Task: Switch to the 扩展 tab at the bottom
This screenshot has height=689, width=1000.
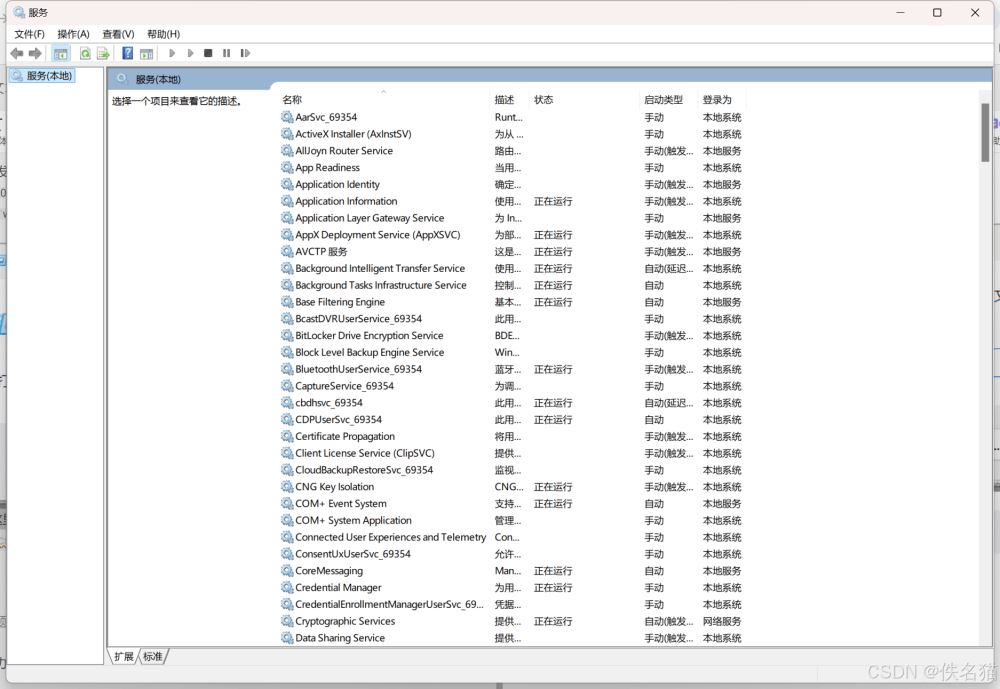Action: (x=124, y=656)
